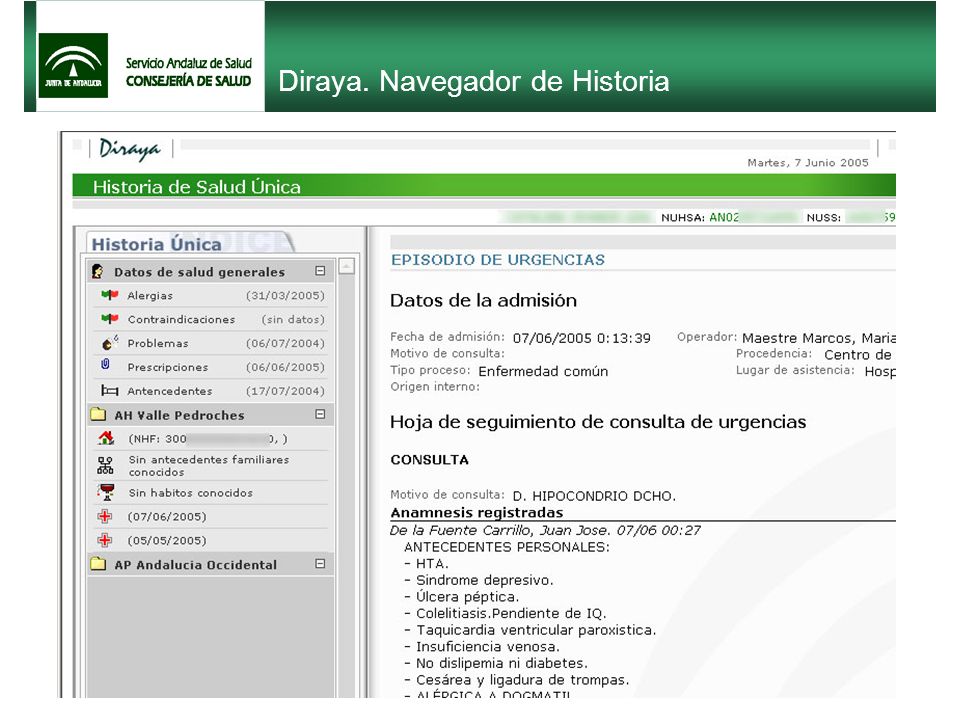This screenshot has height=720, width=960.
Task: Click De la Fuente Carrillo author line
Action: [546, 530]
